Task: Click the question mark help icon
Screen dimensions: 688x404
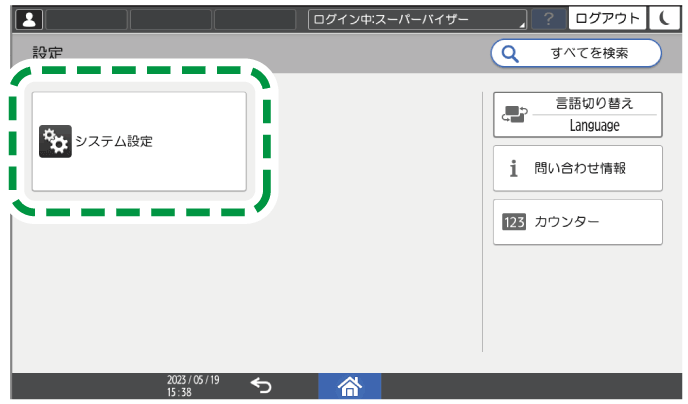Action: (548, 19)
